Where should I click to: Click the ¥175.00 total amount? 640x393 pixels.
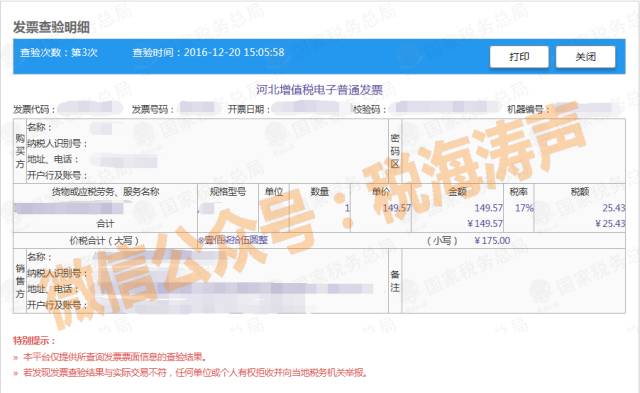point(492,240)
